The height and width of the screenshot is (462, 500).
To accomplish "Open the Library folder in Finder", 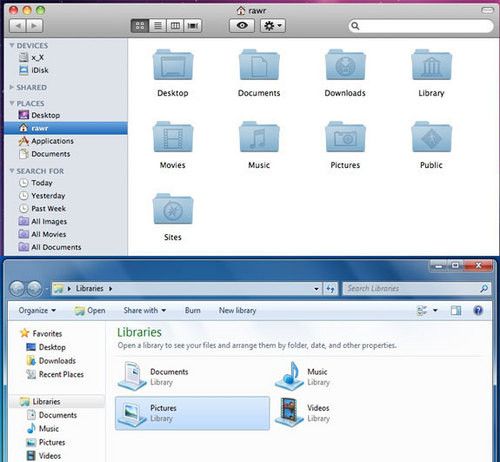I will (431, 65).
